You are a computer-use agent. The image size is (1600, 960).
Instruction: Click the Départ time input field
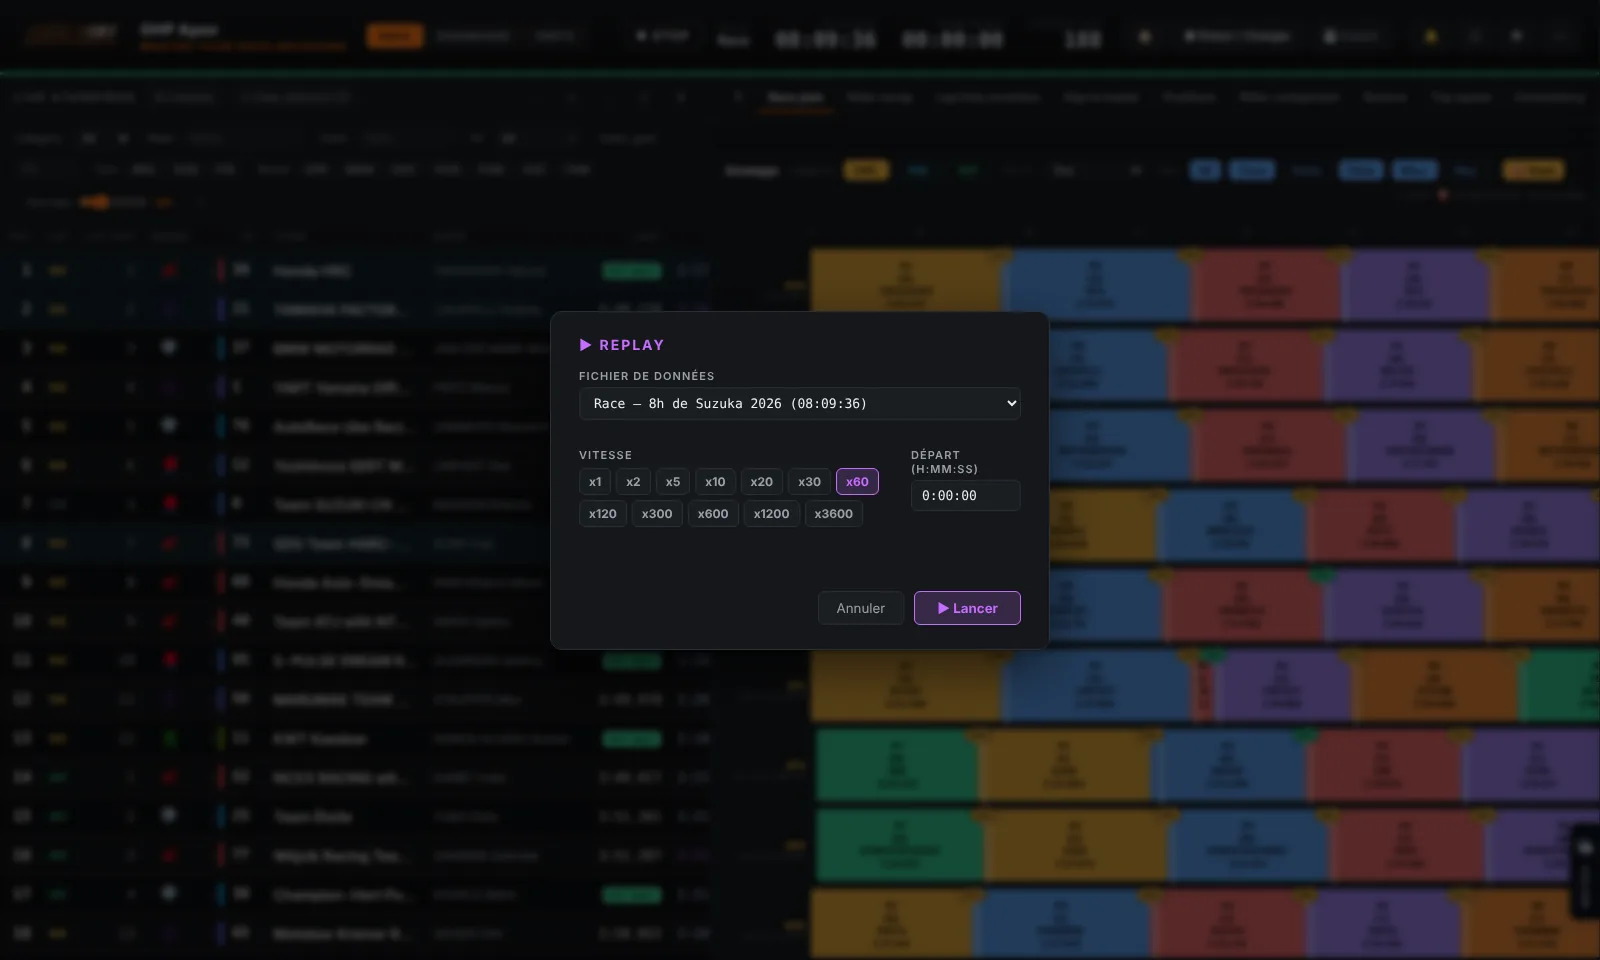pyautogui.click(x=965, y=495)
